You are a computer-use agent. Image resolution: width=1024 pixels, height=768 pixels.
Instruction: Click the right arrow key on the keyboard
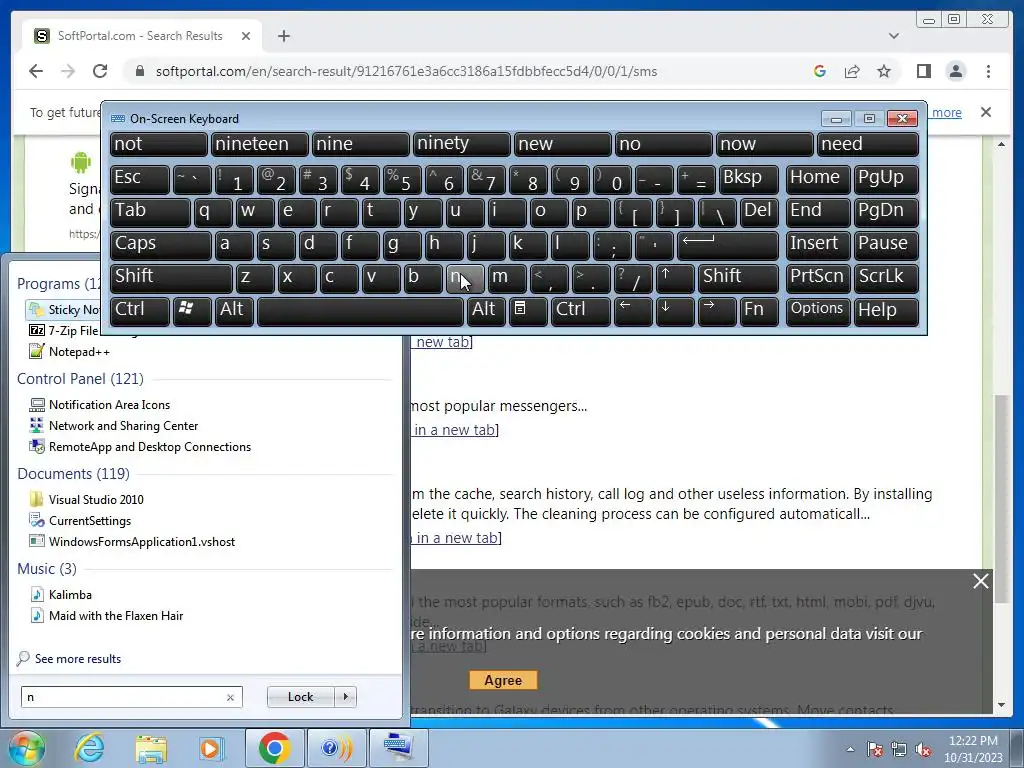point(716,312)
